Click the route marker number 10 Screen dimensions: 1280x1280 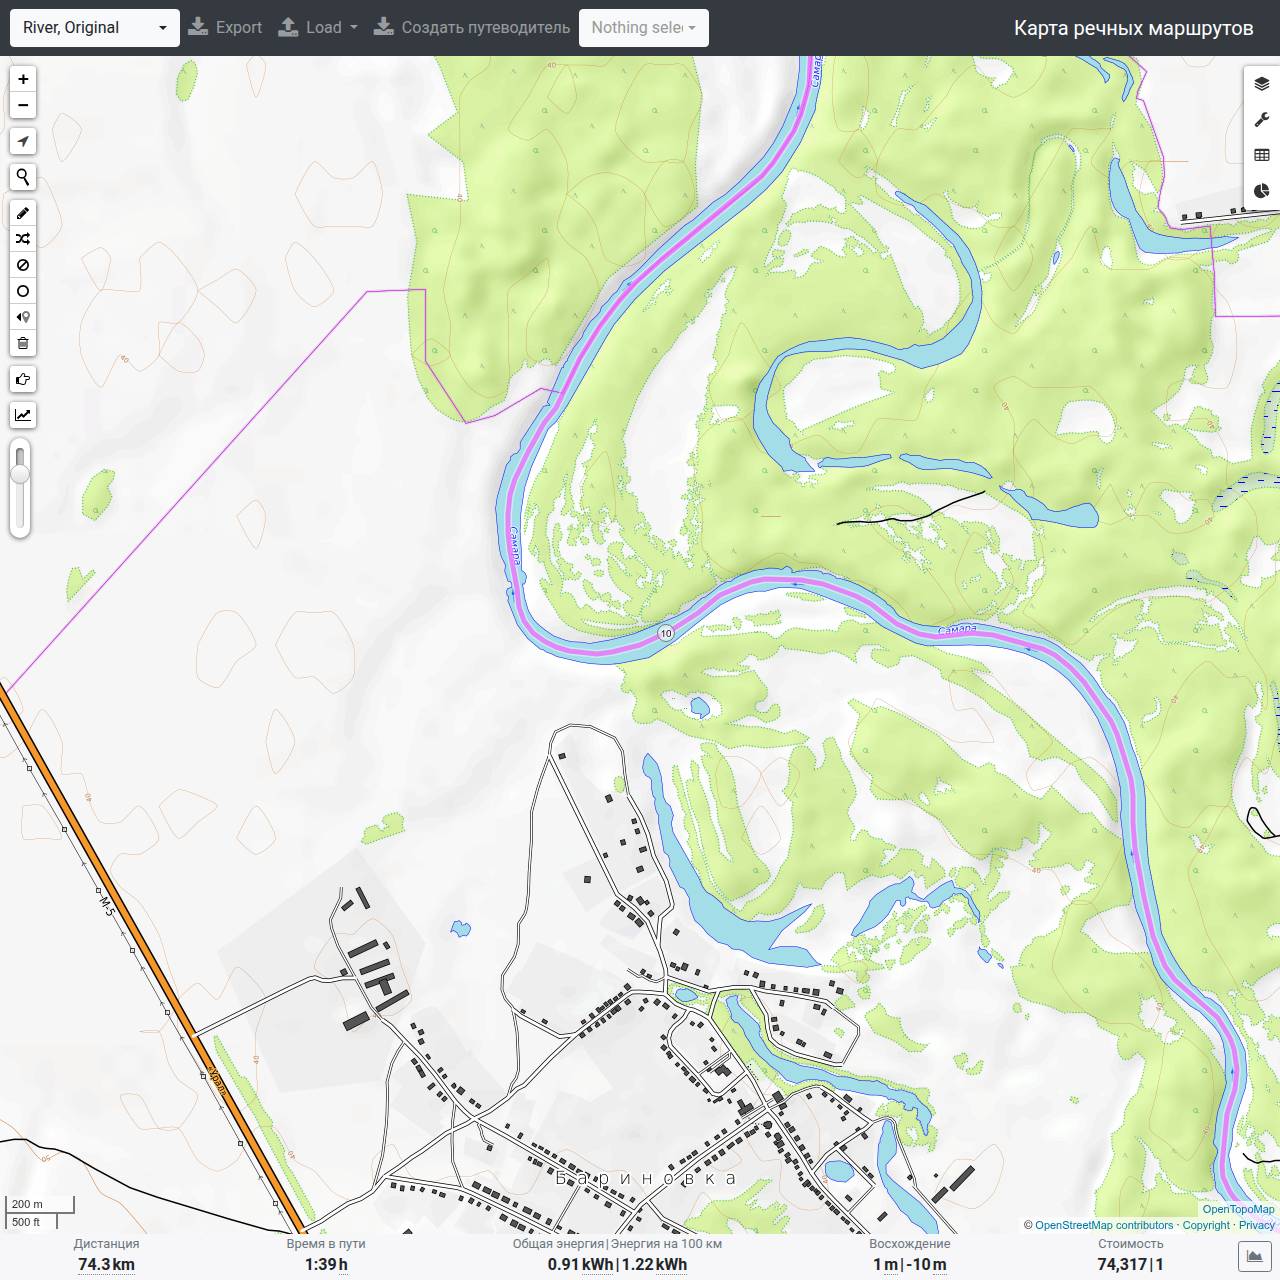666,633
